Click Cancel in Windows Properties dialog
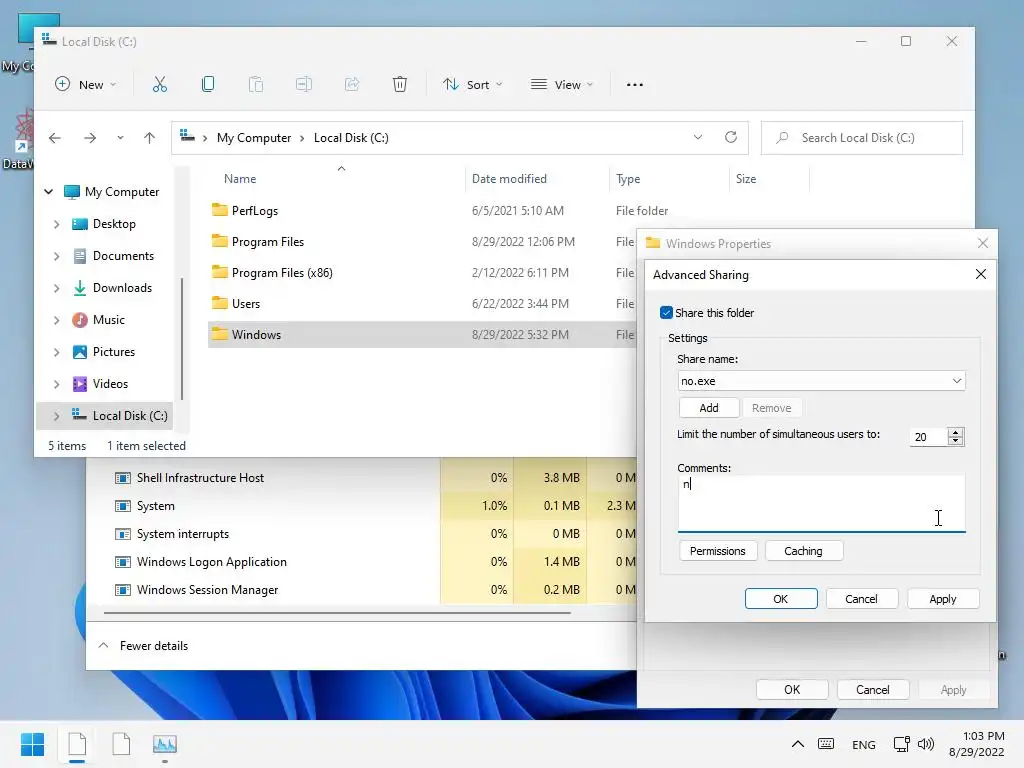The height and width of the screenshot is (768, 1024). coord(872,690)
